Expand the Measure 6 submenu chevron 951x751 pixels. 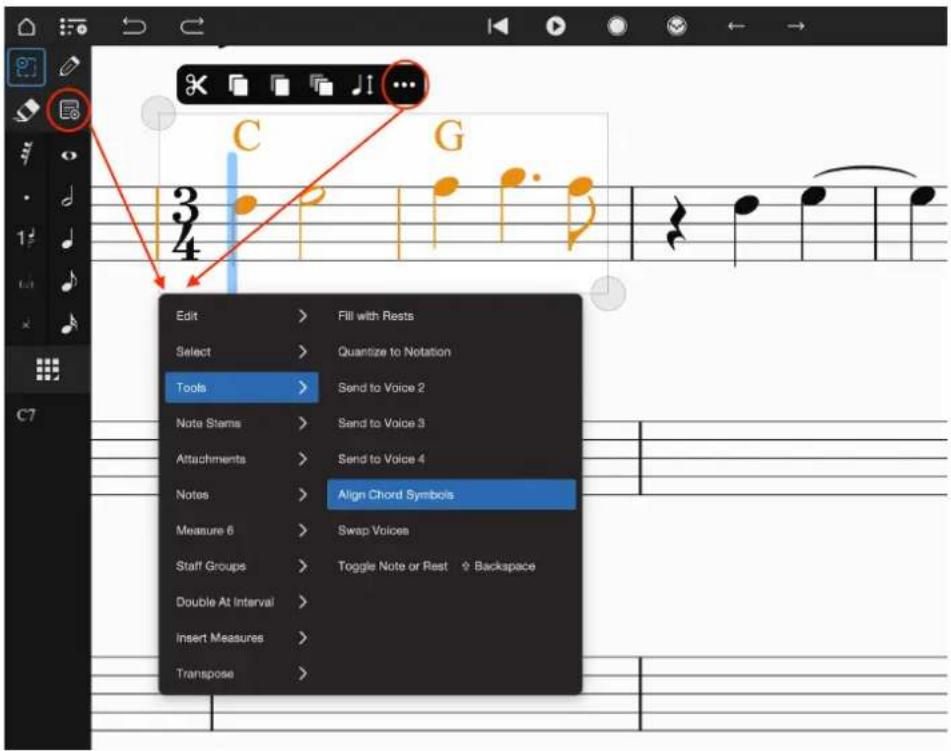pos(303,531)
